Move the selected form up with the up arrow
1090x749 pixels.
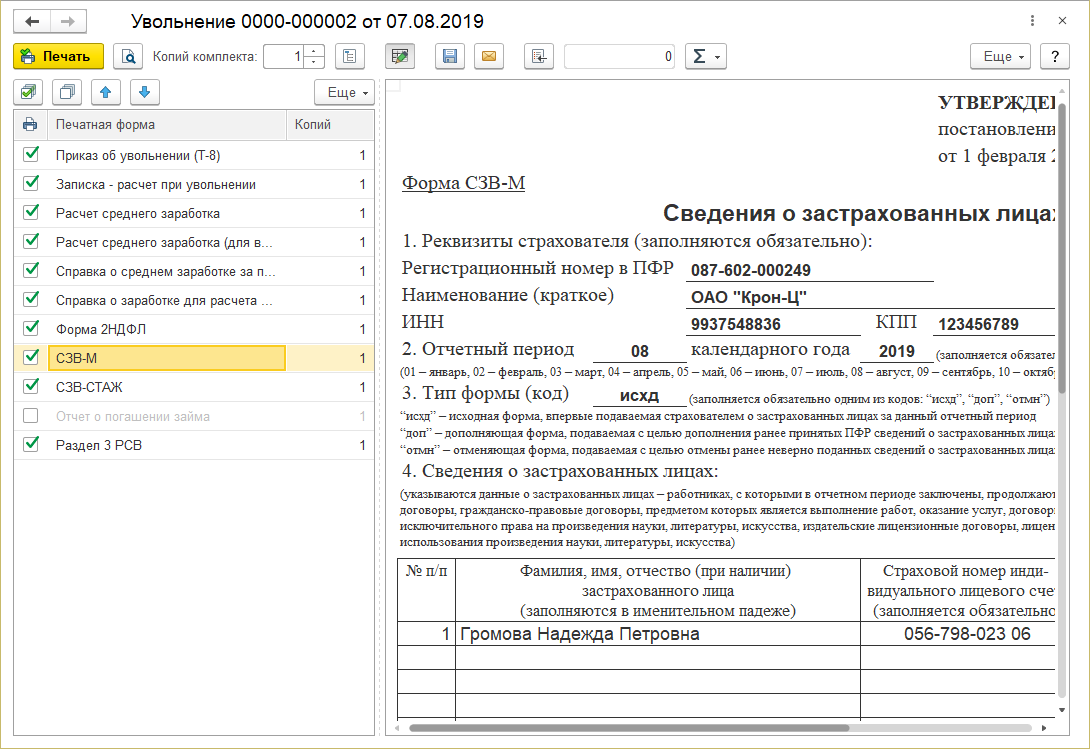click(106, 92)
